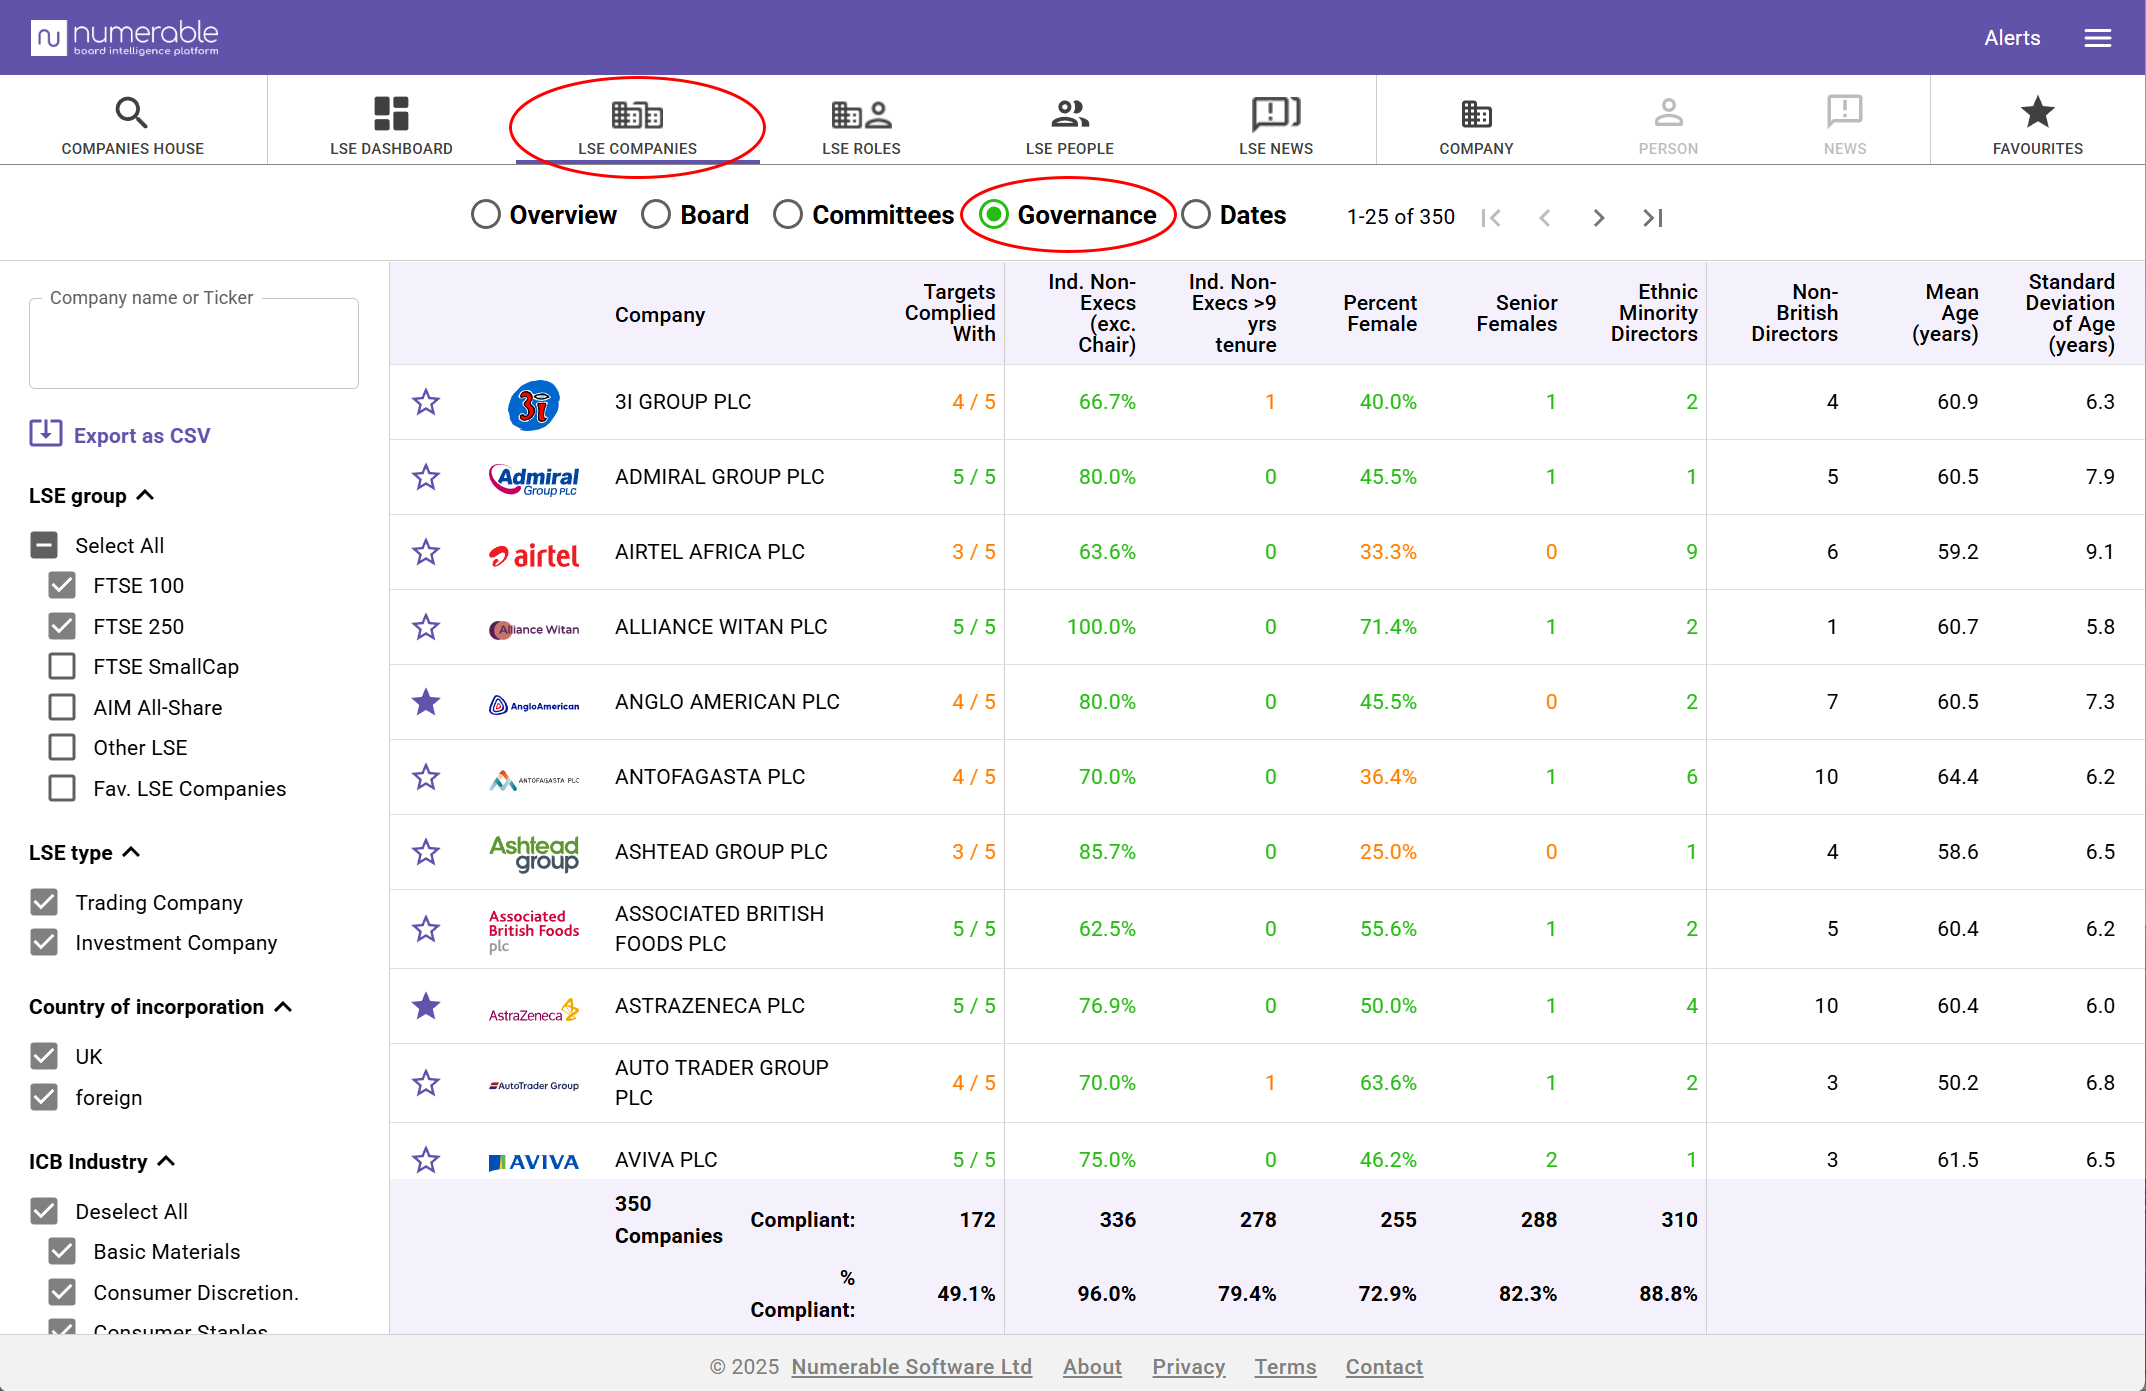
Task: Switch to the LSE News tab
Action: click(x=1275, y=125)
